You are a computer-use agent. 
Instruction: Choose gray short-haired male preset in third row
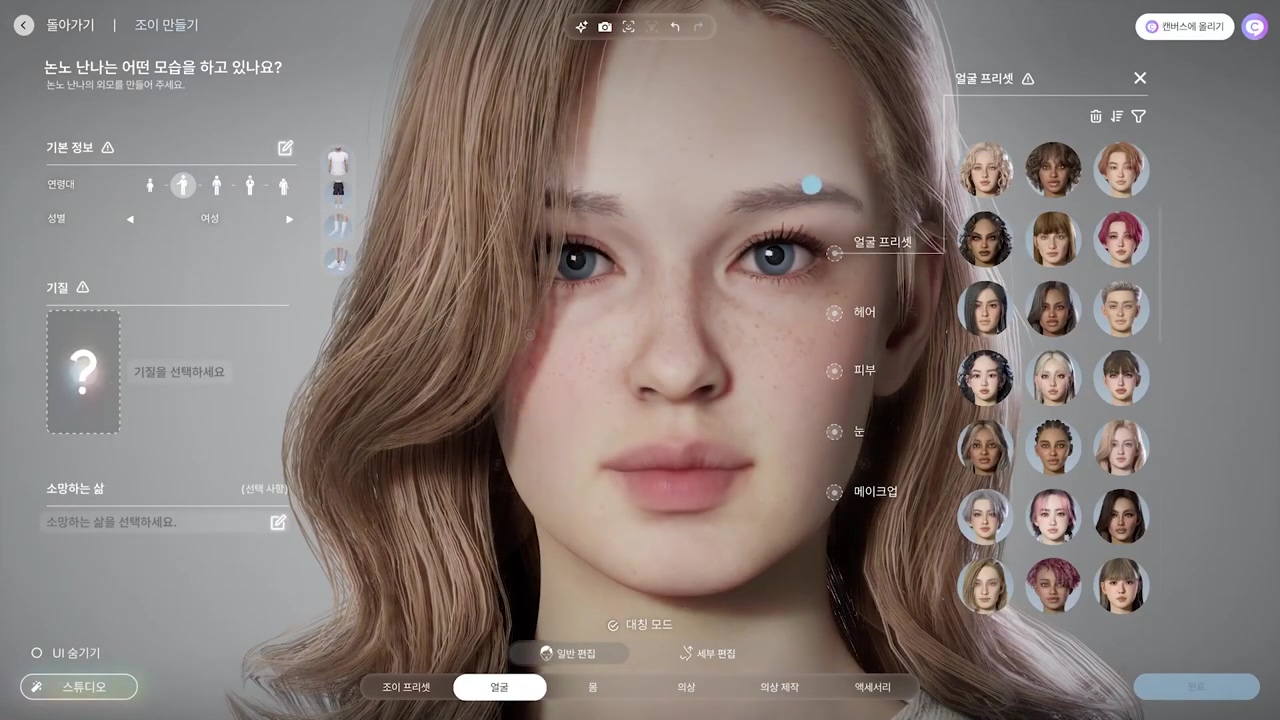pyautogui.click(x=1121, y=309)
